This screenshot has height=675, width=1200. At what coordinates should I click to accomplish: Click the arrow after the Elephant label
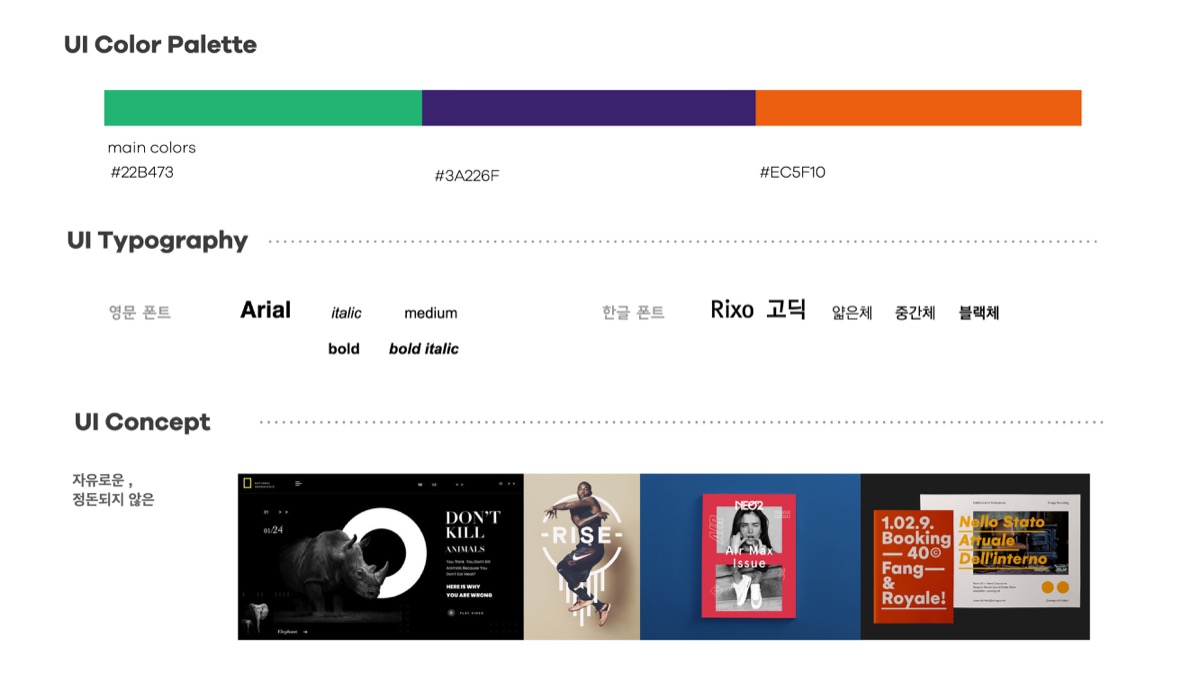(x=305, y=632)
